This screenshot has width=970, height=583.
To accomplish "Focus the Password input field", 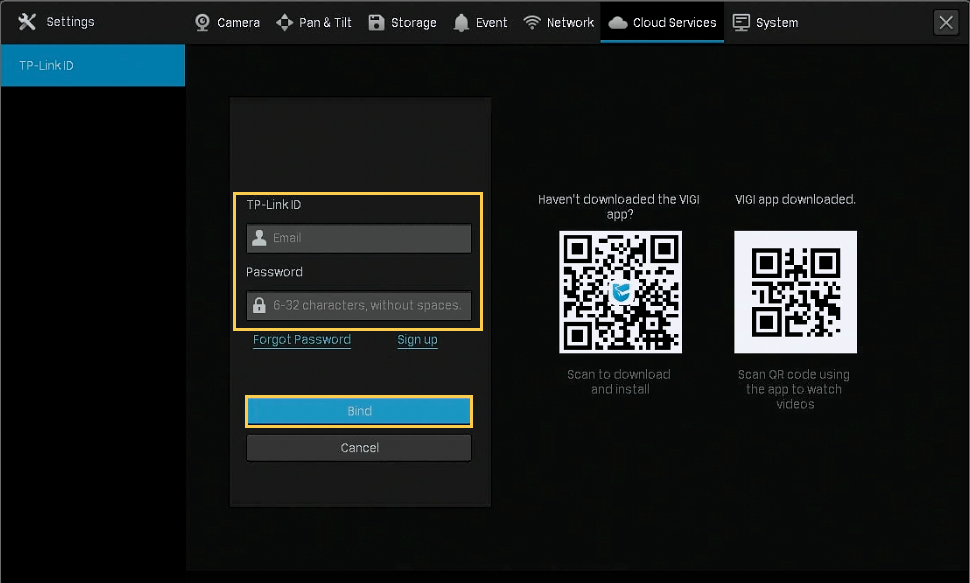I will 359,305.
